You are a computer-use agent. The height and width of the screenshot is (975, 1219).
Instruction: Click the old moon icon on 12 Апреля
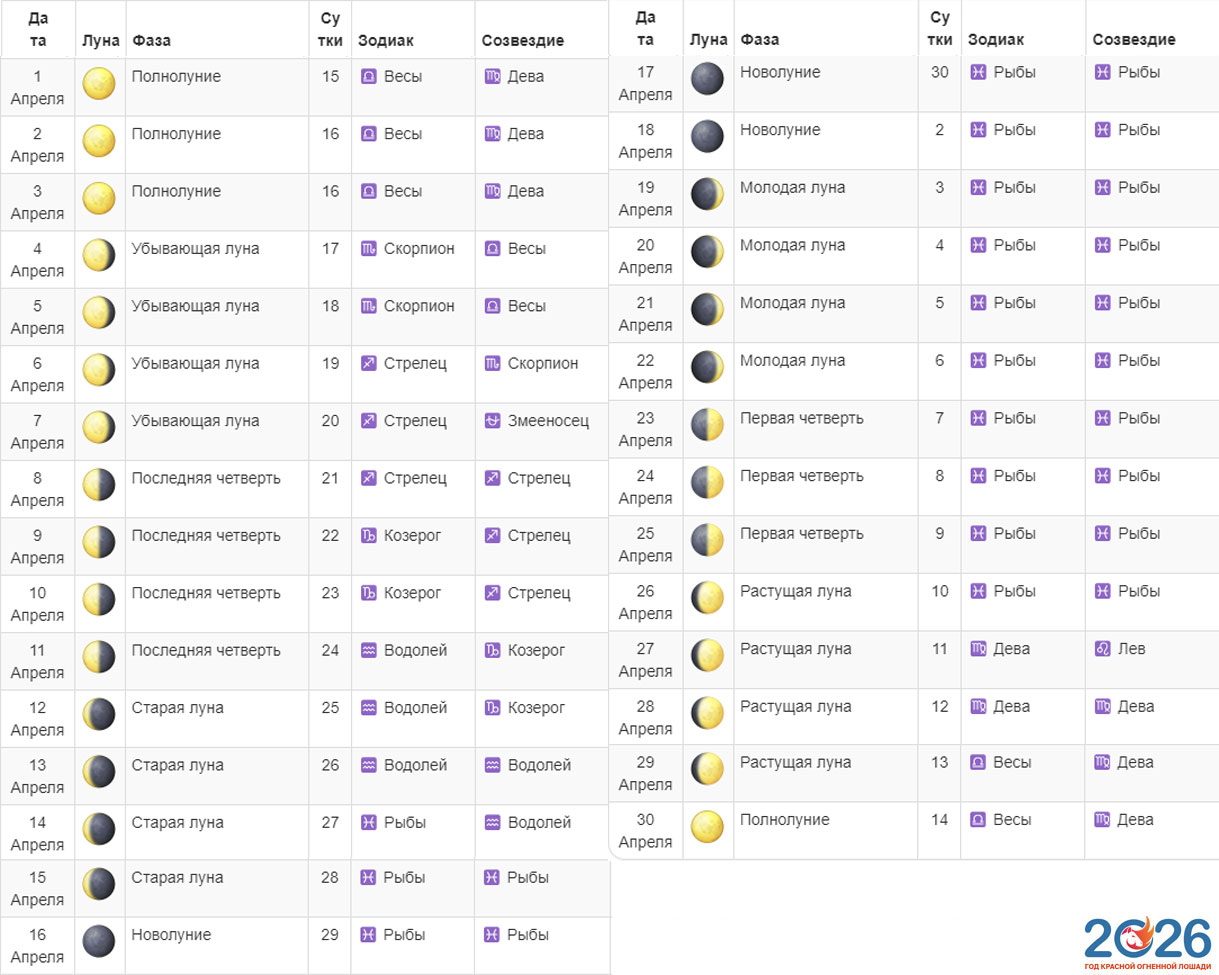click(99, 714)
